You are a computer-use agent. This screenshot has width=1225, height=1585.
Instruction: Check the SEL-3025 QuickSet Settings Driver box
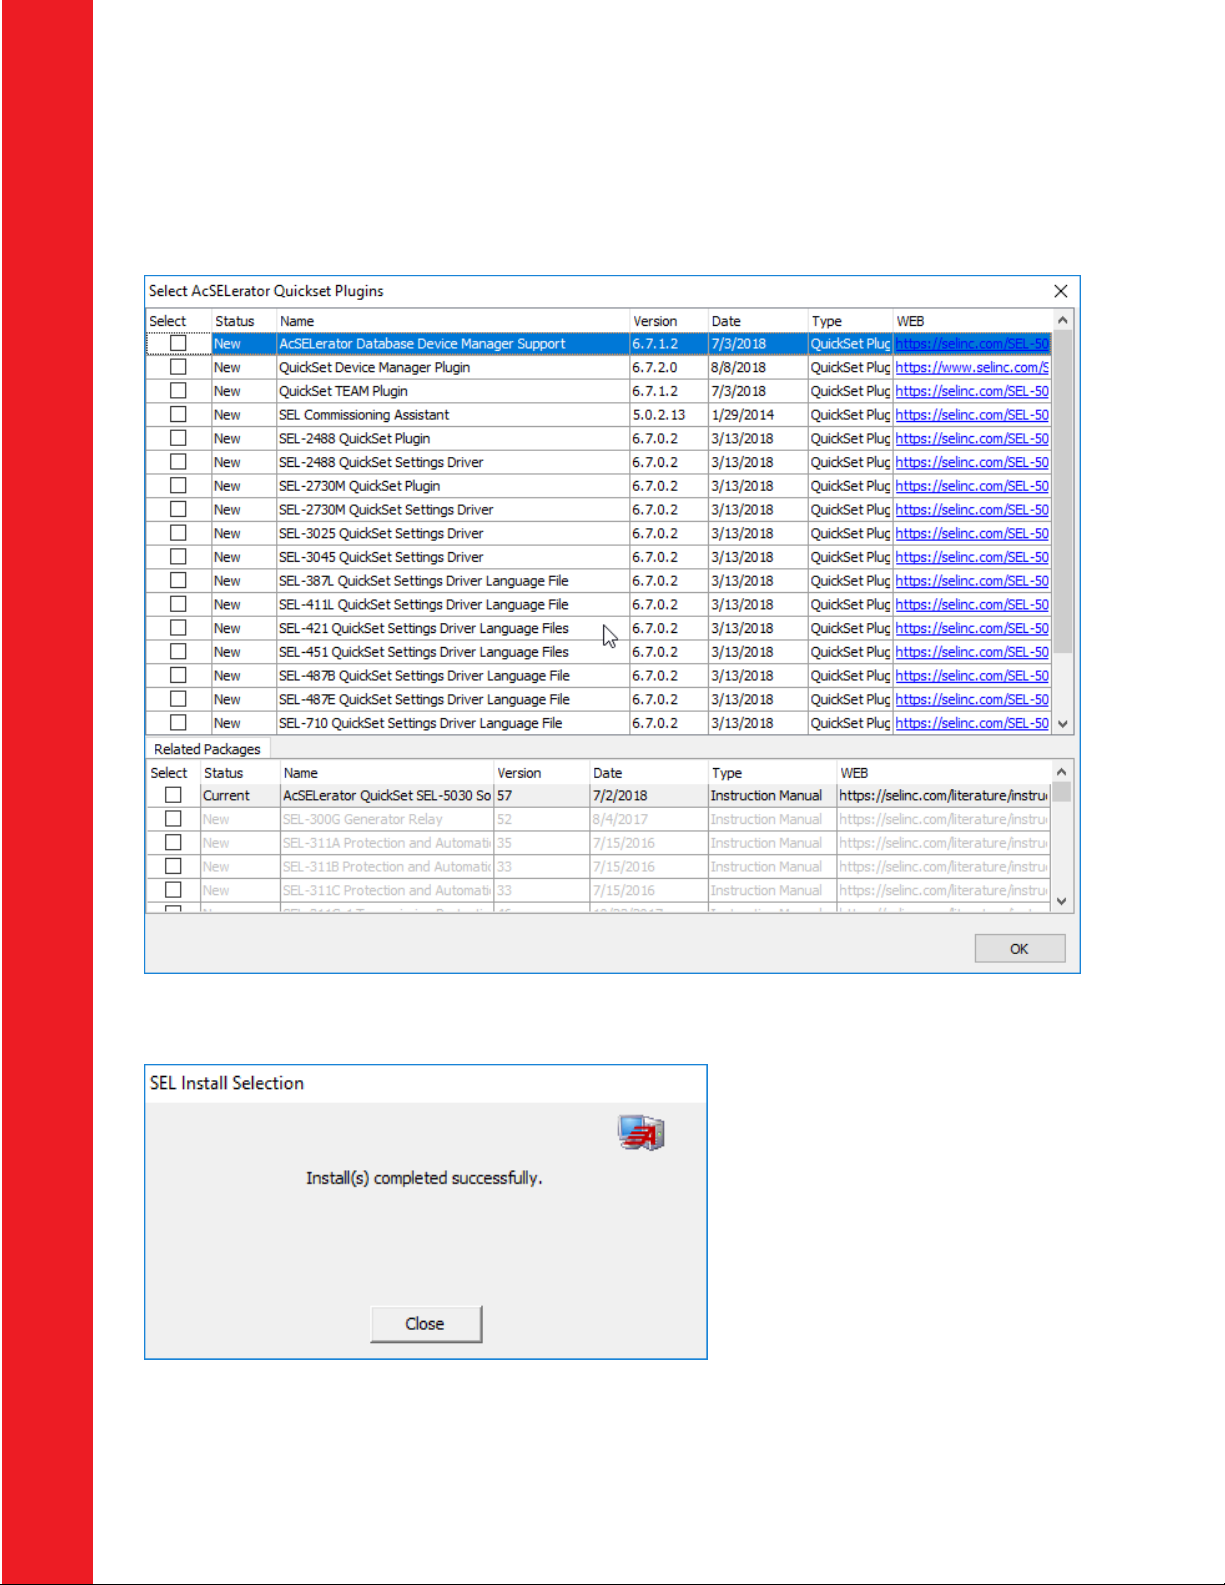point(178,533)
